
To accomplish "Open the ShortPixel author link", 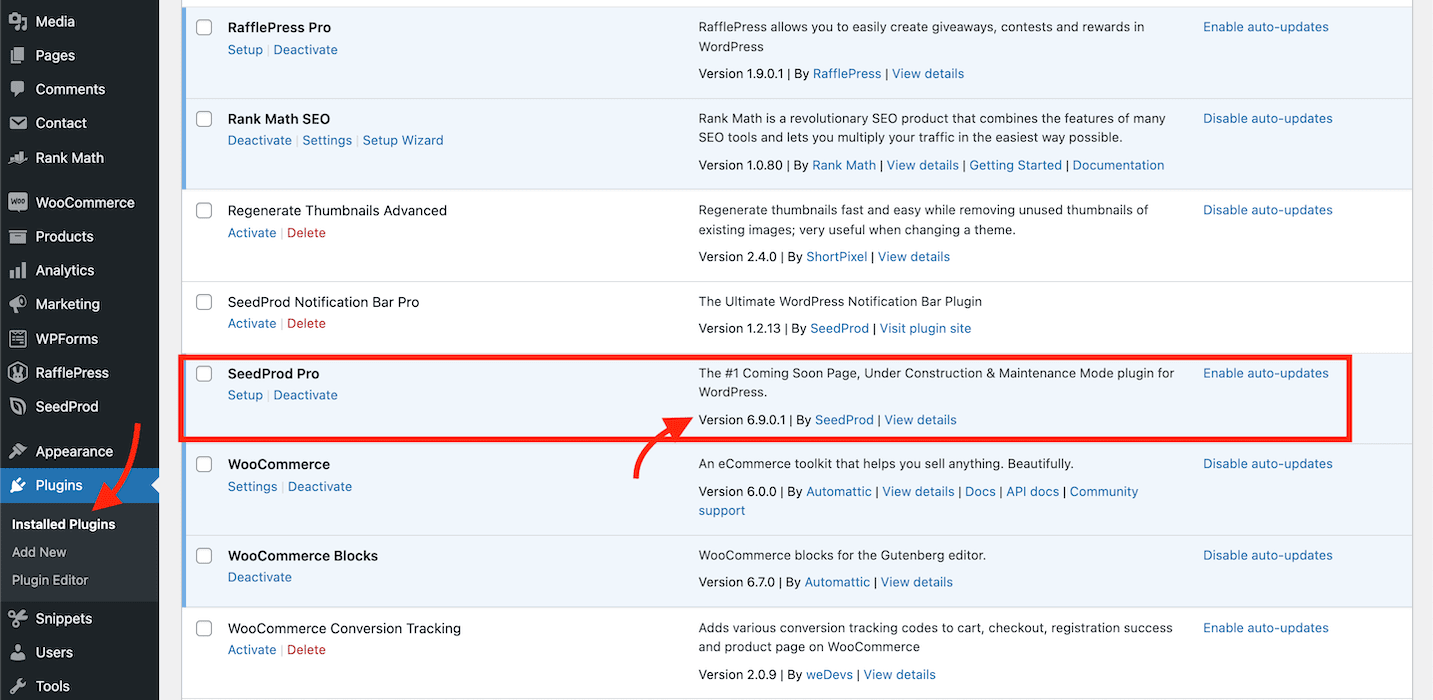I will point(837,257).
